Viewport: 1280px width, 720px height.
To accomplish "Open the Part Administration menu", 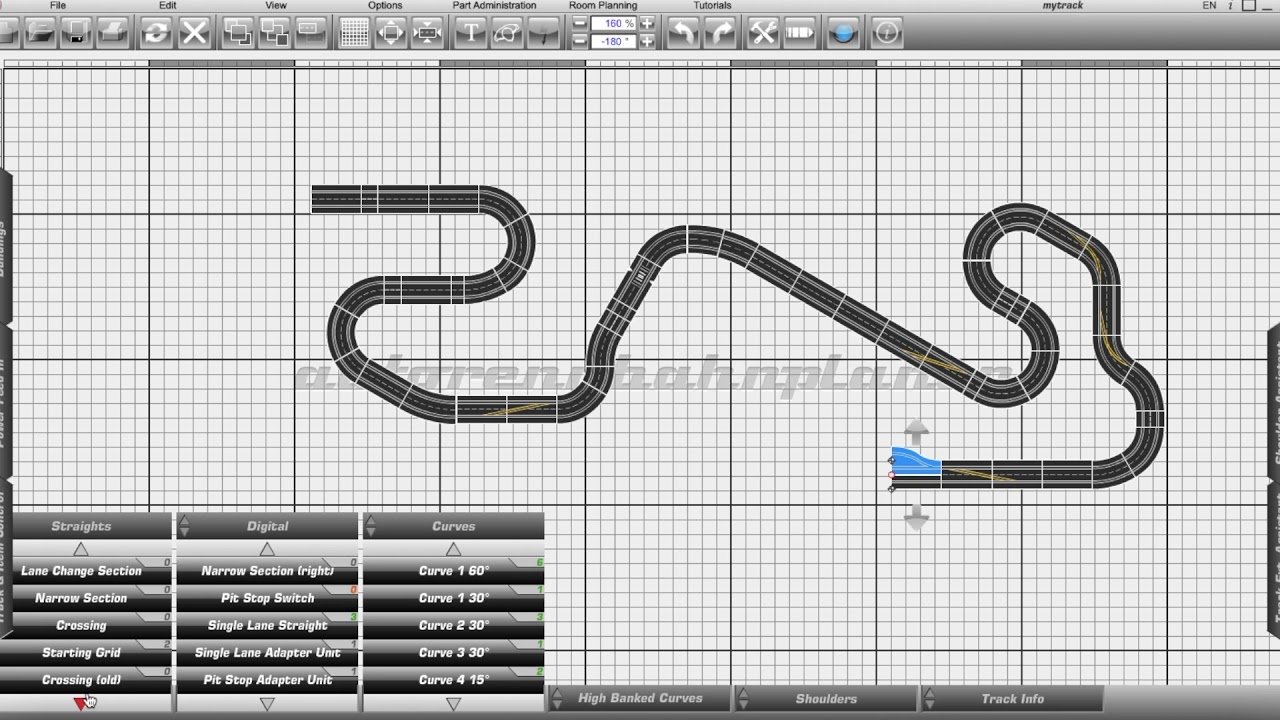I will [494, 6].
